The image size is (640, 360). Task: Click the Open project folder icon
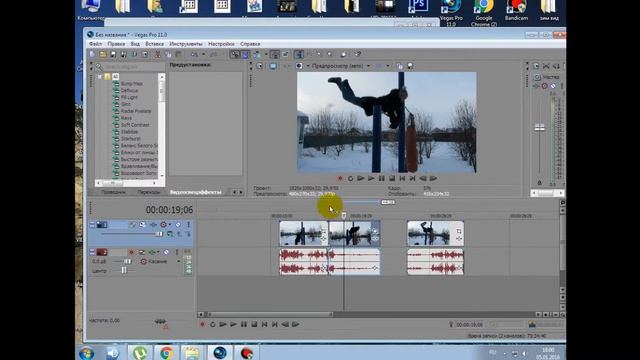pos(103,54)
